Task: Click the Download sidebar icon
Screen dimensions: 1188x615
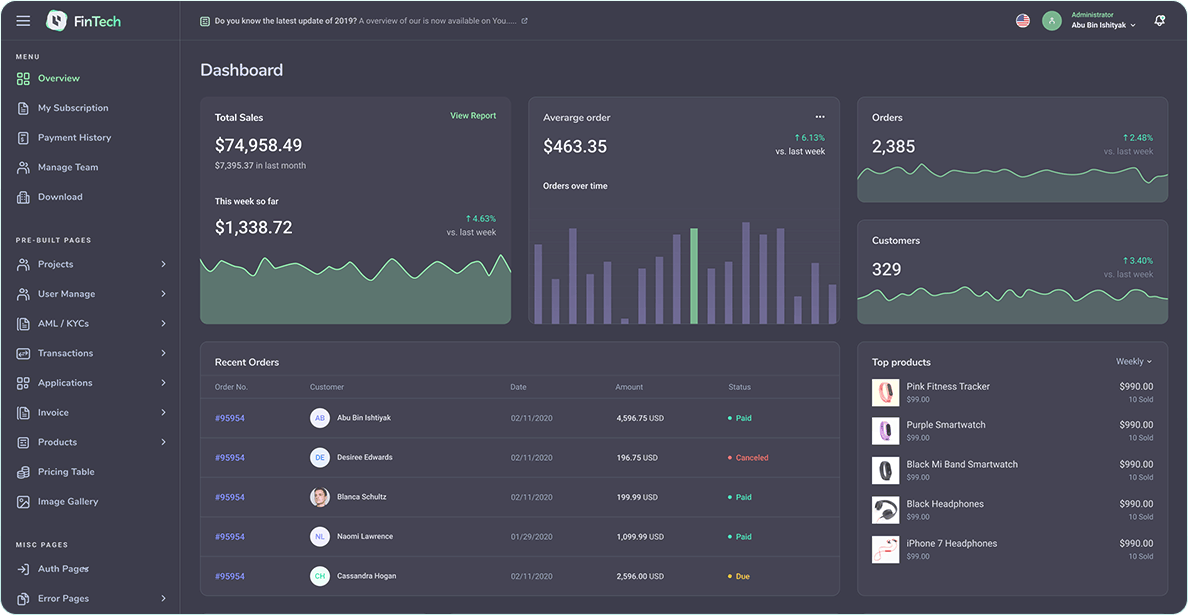Action: pos(23,197)
